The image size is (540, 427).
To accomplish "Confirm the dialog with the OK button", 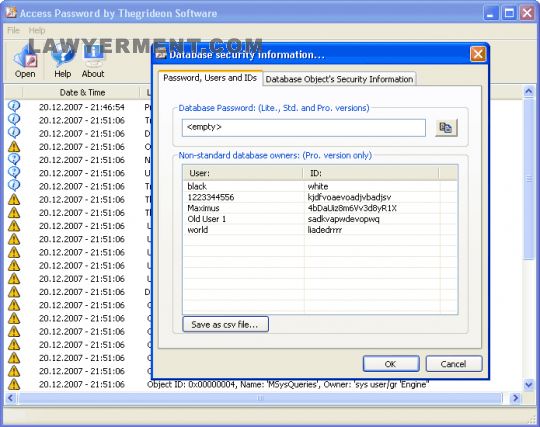I will tap(391, 364).
